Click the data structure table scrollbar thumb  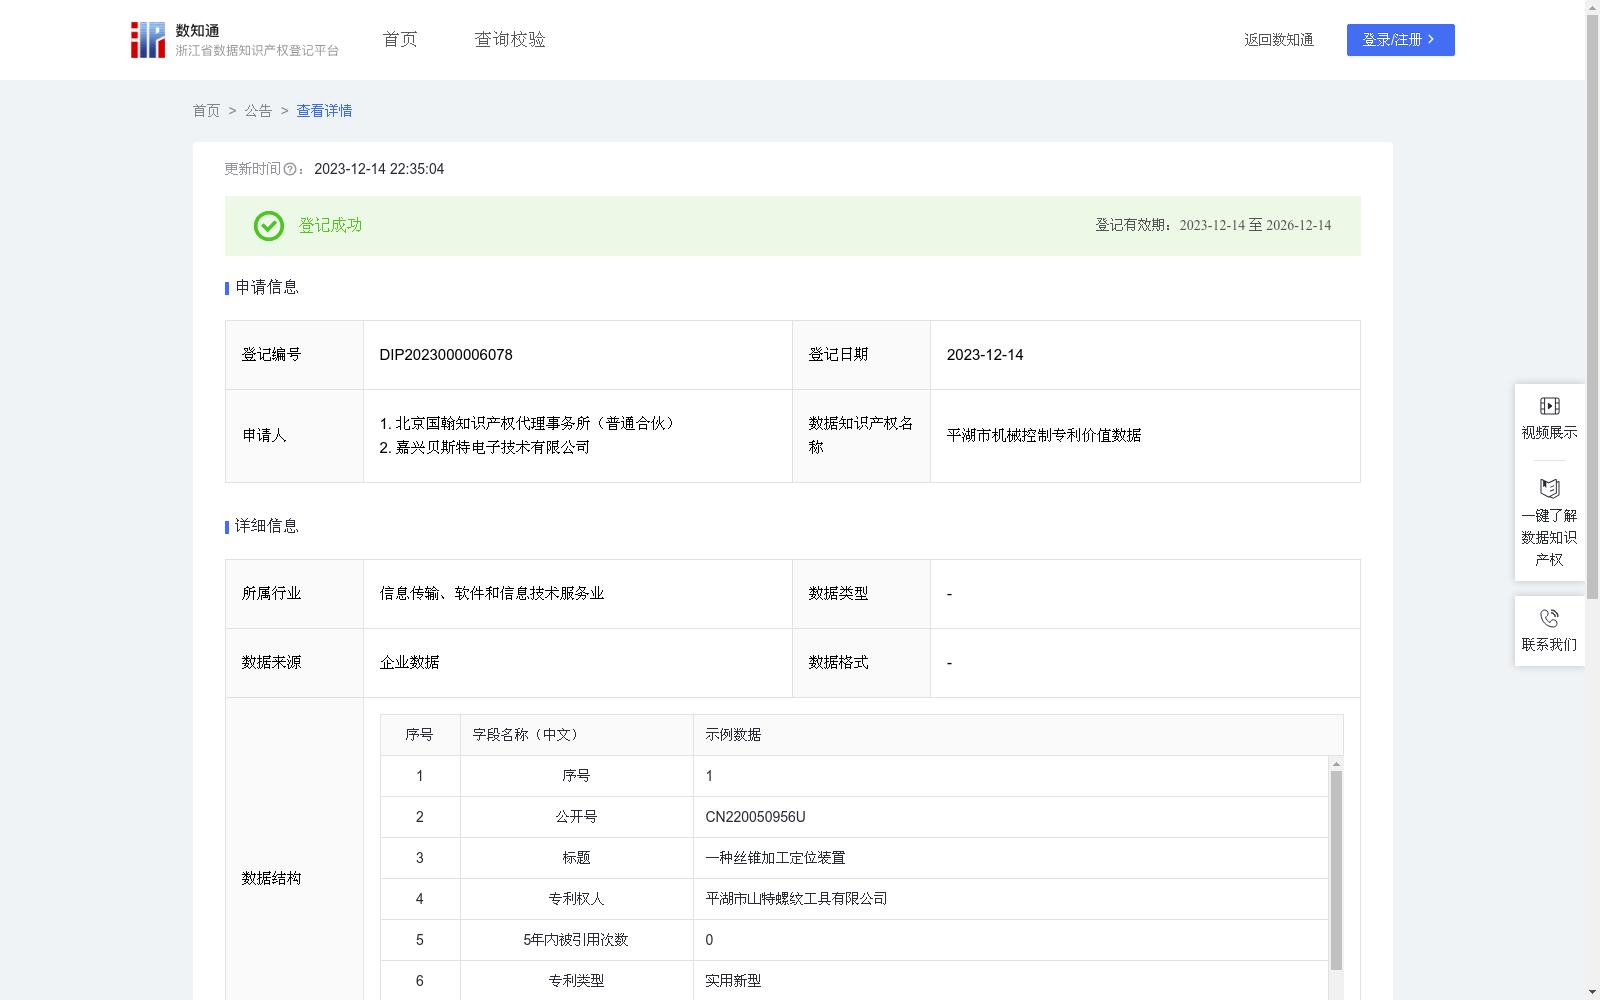click(x=1336, y=870)
